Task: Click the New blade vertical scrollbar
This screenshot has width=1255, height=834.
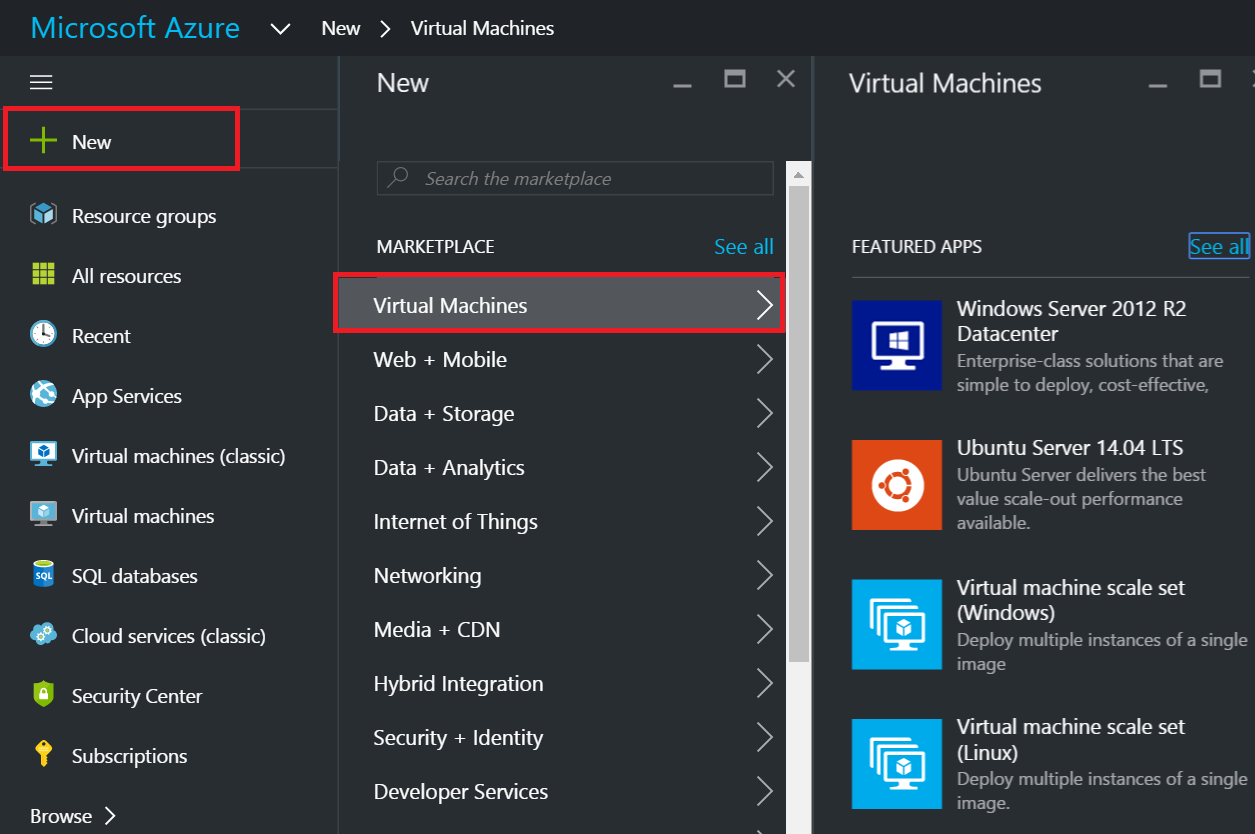Action: tap(798, 420)
